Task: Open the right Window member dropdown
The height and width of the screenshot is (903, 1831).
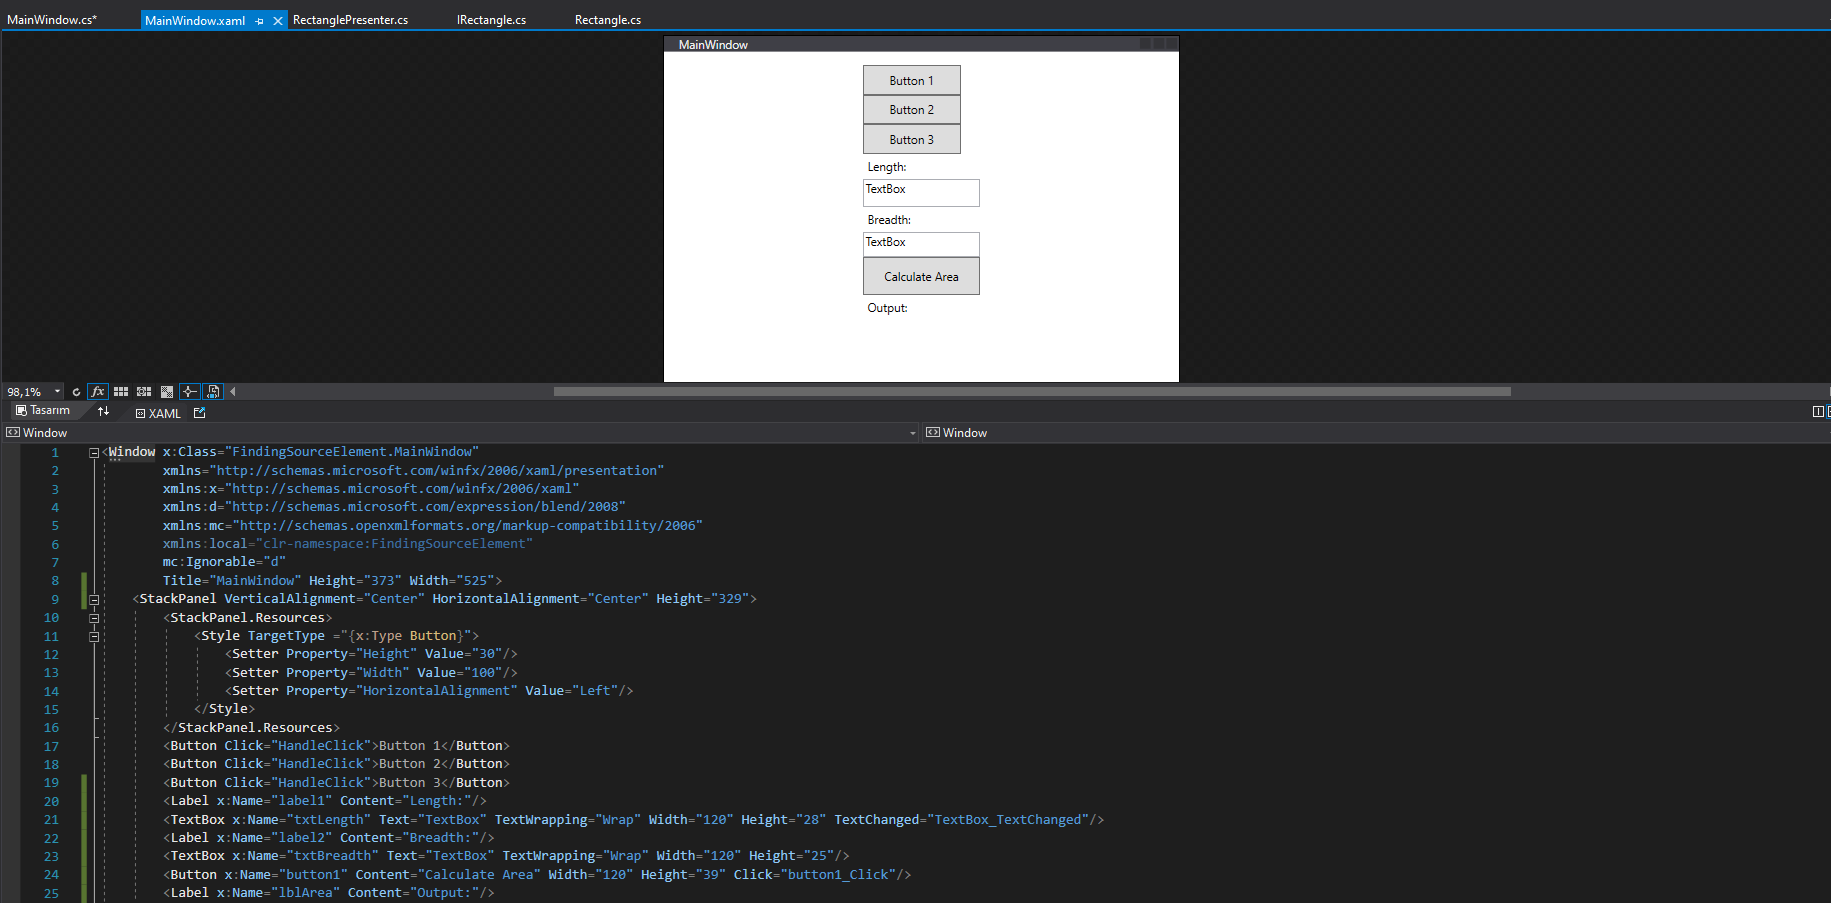Action: [1375, 433]
